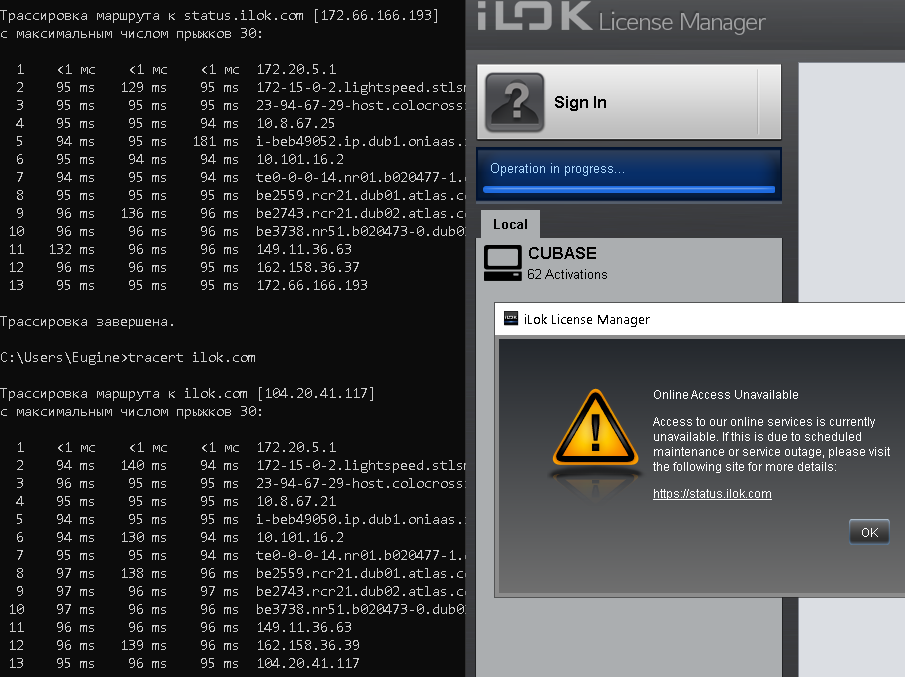Click the 132 ms value in hop 11
905x677 pixels.
[72, 249]
